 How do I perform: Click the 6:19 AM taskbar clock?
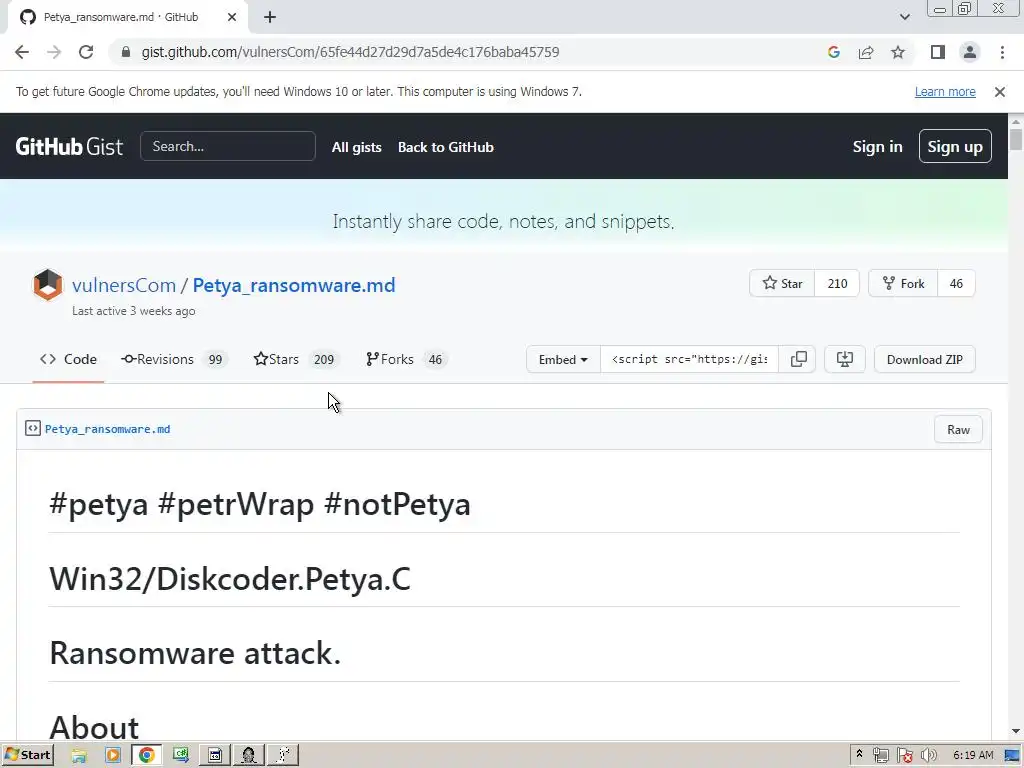(972, 755)
